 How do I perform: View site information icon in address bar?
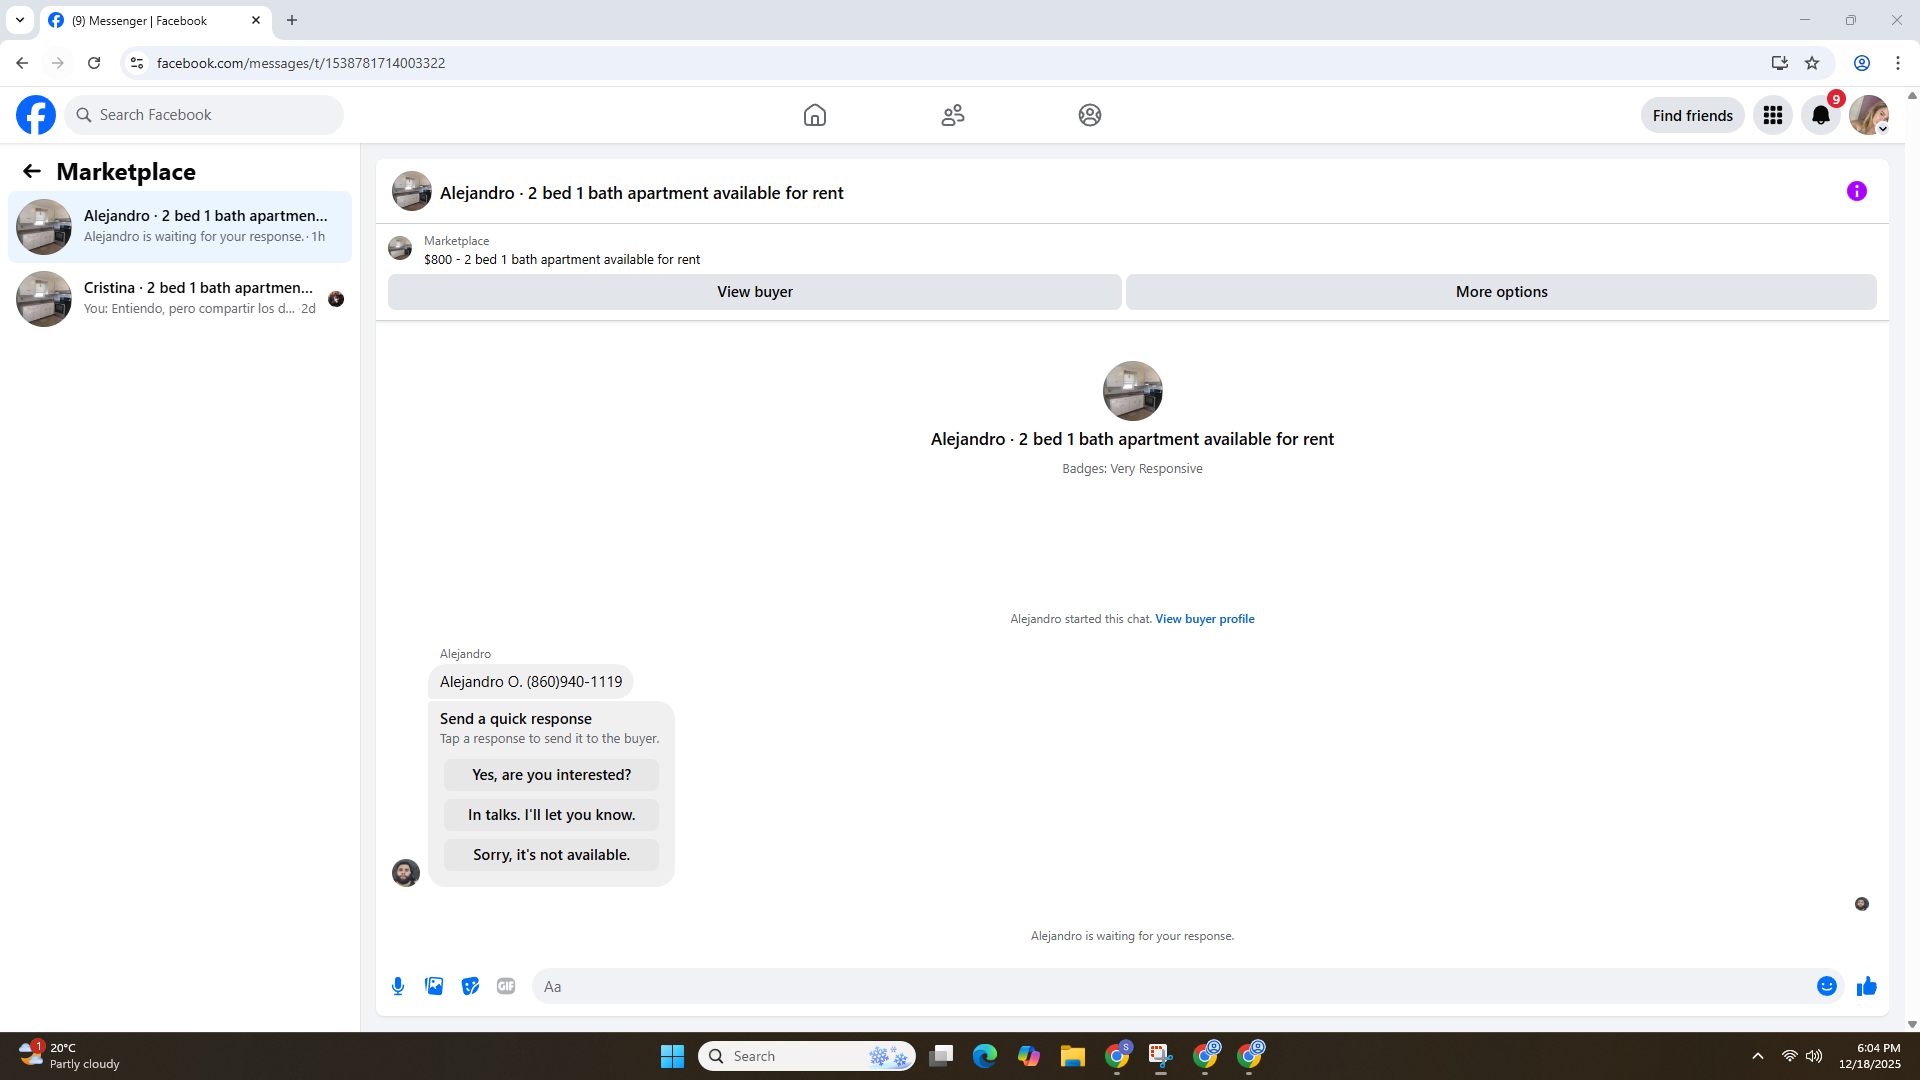(x=137, y=63)
